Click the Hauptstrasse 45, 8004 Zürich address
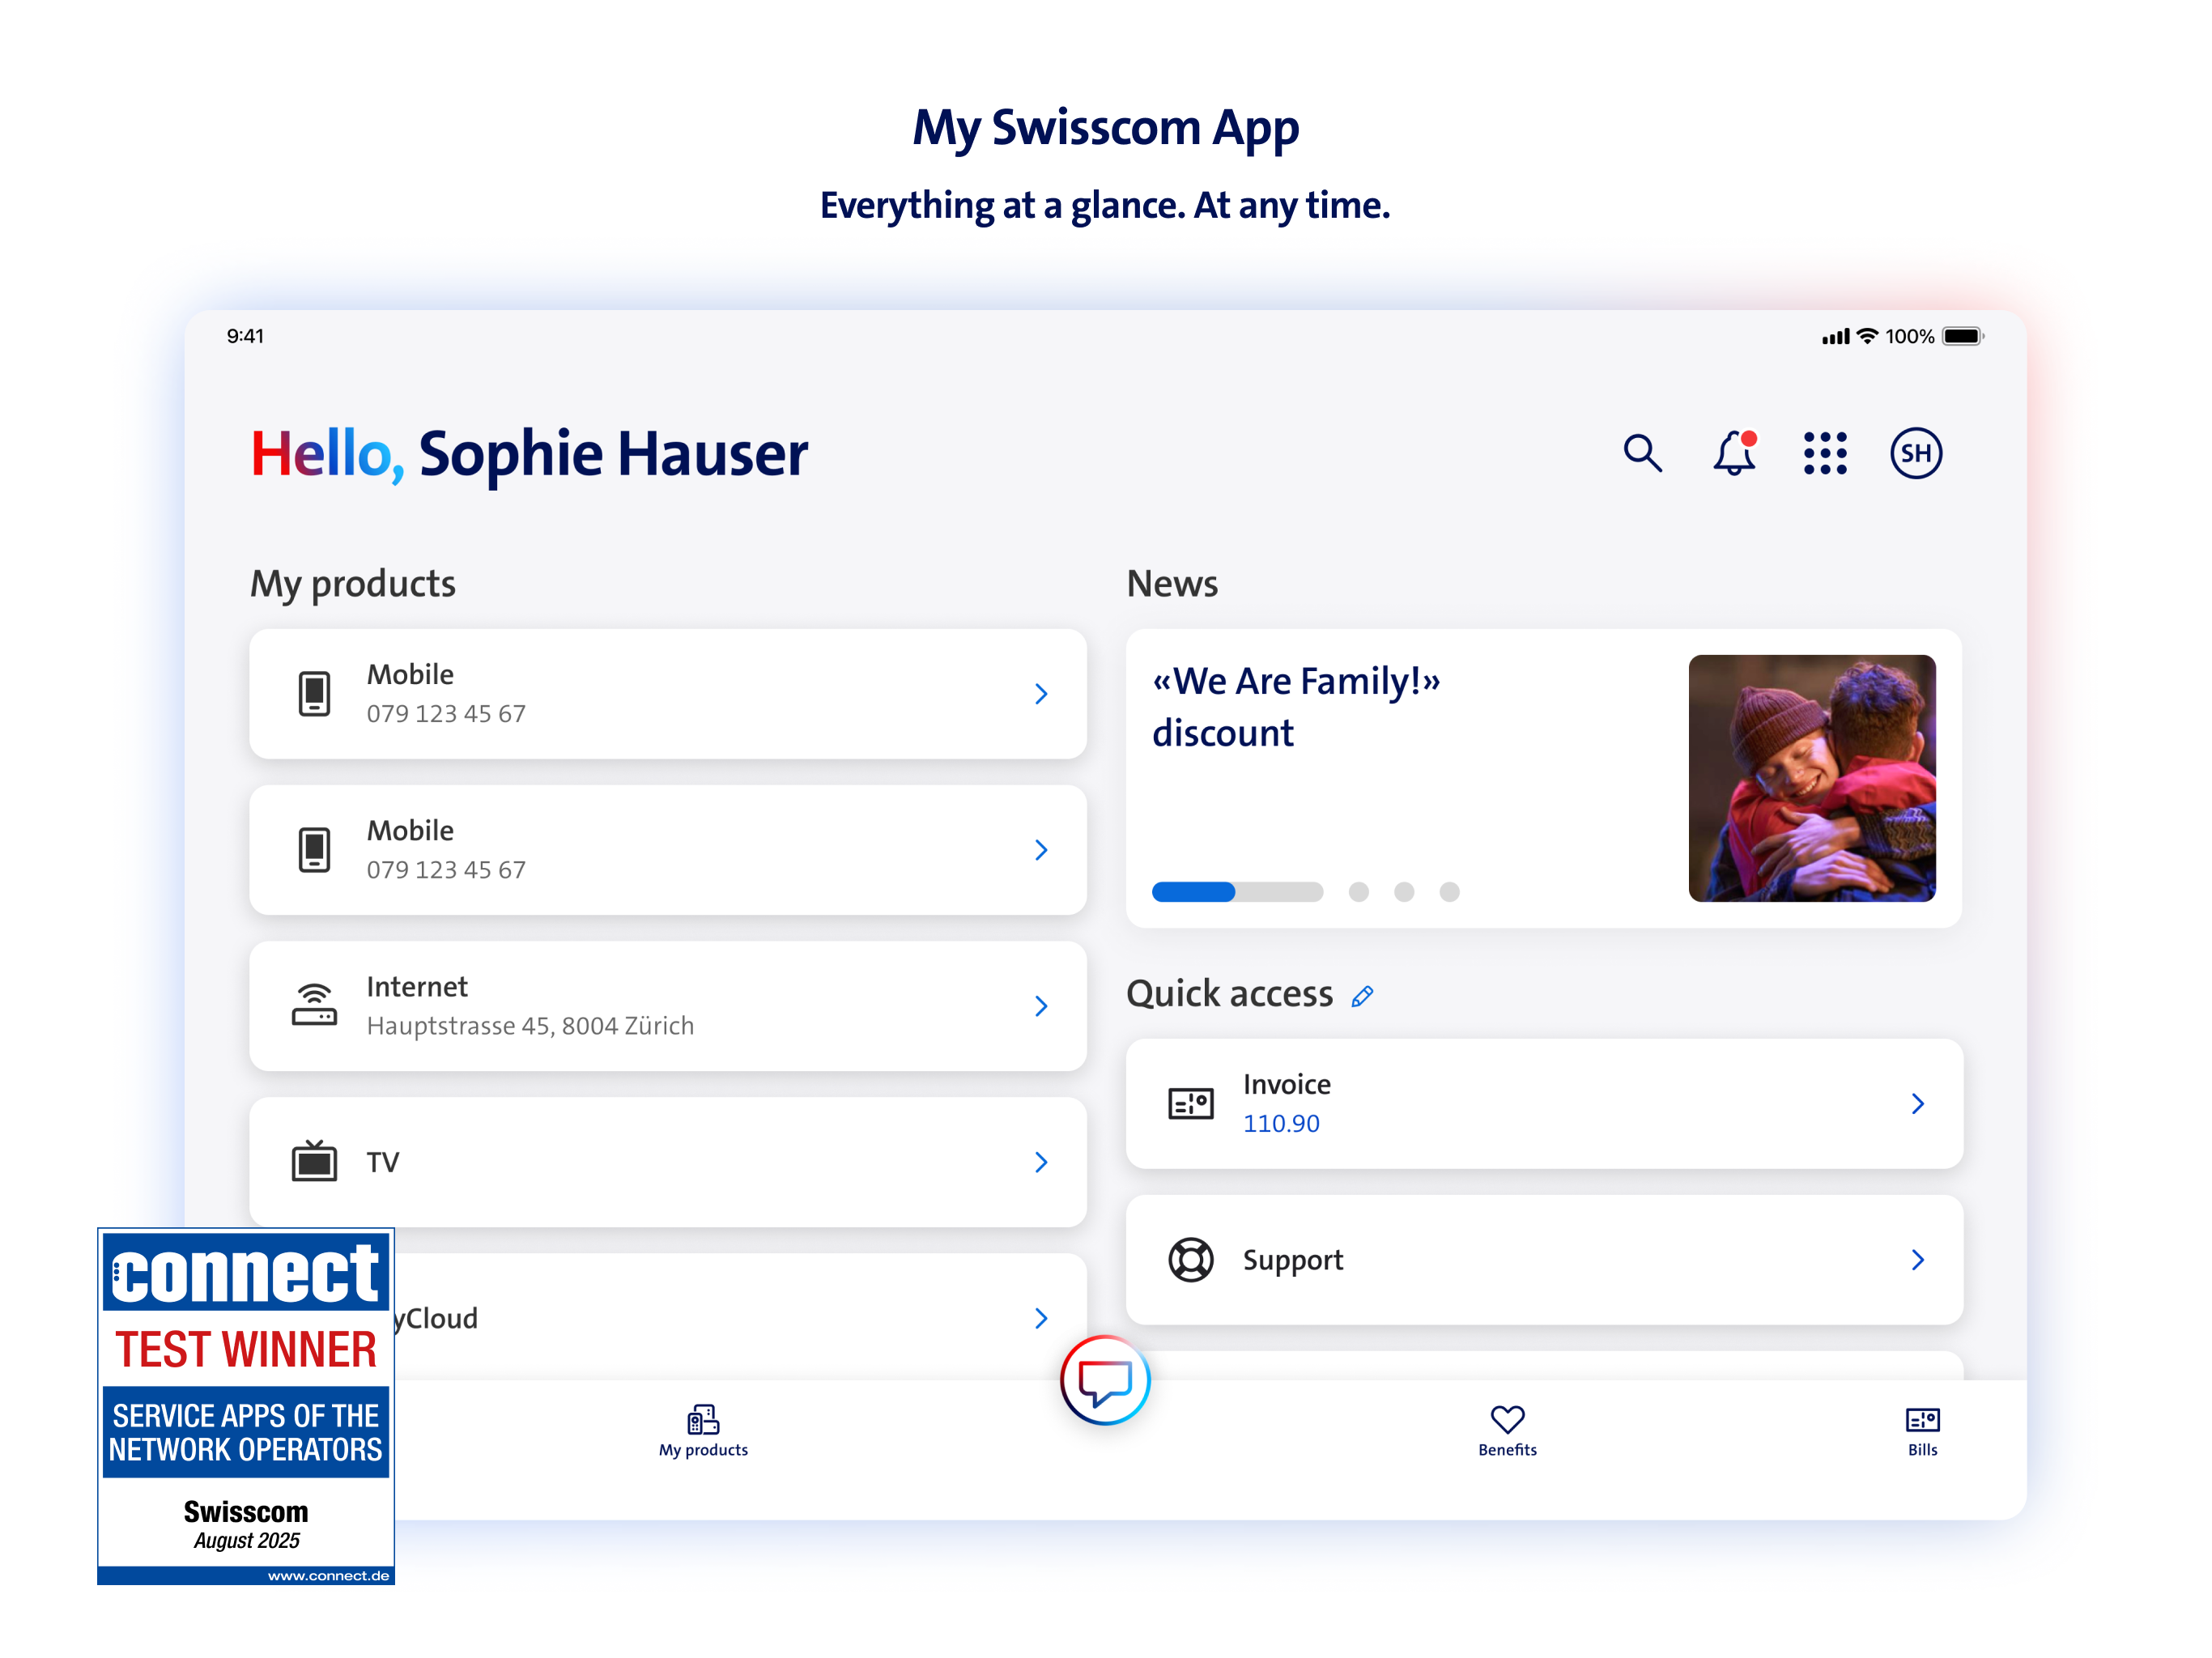The height and width of the screenshot is (1658, 2212). click(530, 1026)
